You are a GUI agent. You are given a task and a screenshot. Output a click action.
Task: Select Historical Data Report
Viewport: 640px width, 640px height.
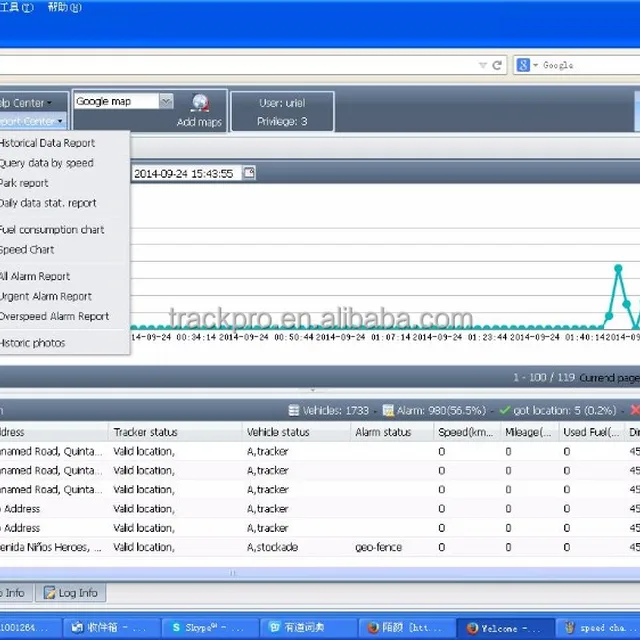tap(47, 143)
